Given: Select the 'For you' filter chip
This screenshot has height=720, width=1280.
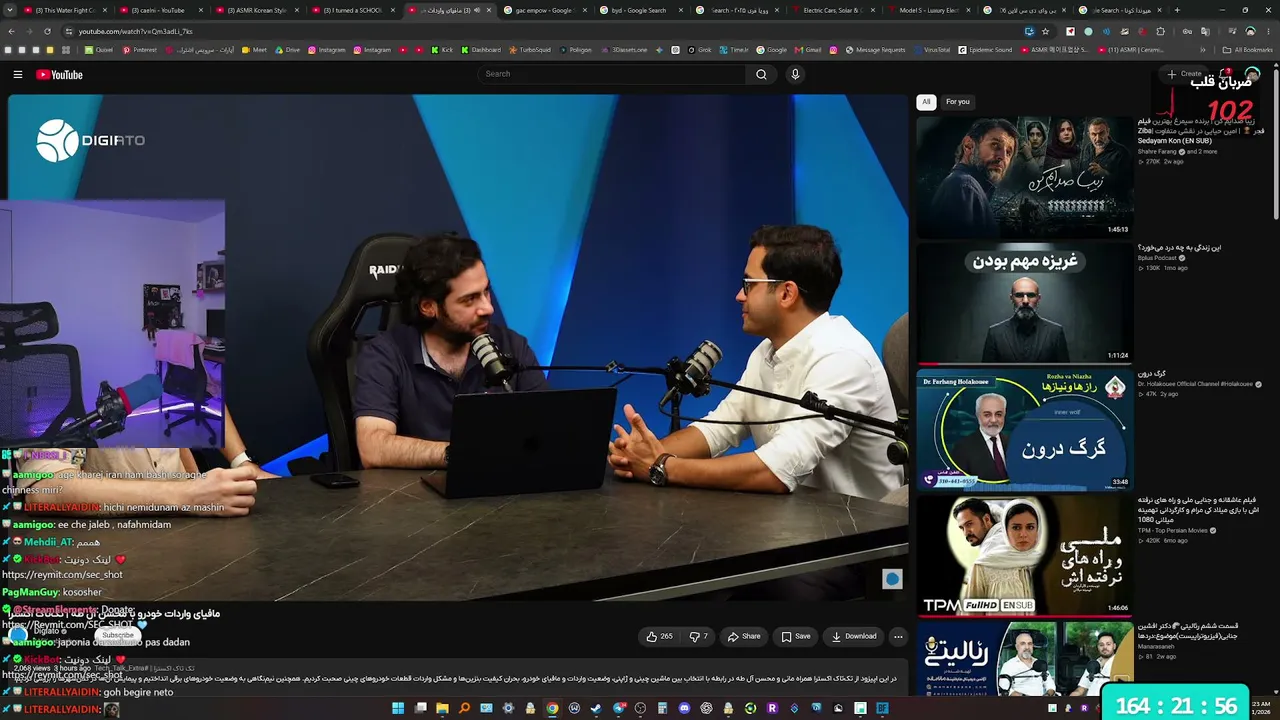Looking at the screenshot, I should 958,101.
